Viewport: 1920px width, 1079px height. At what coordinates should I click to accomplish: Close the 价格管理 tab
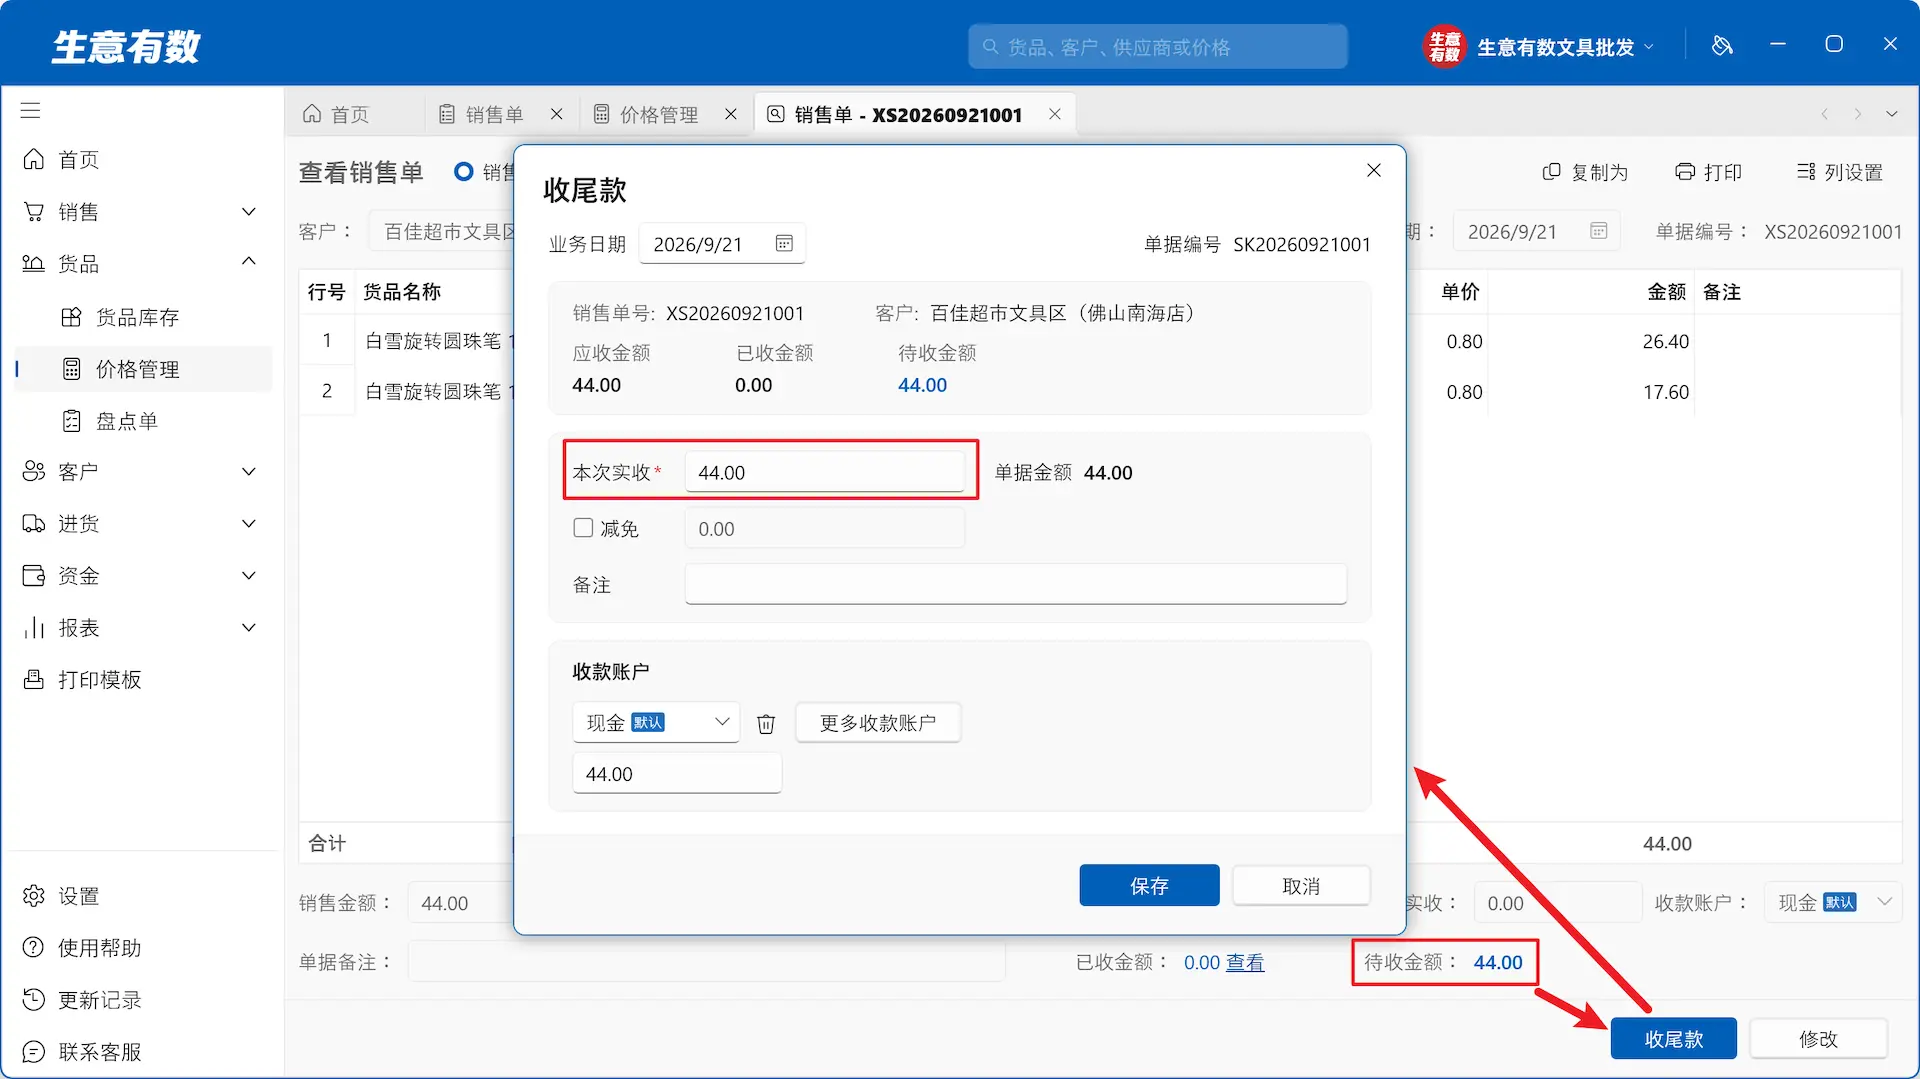click(x=731, y=114)
